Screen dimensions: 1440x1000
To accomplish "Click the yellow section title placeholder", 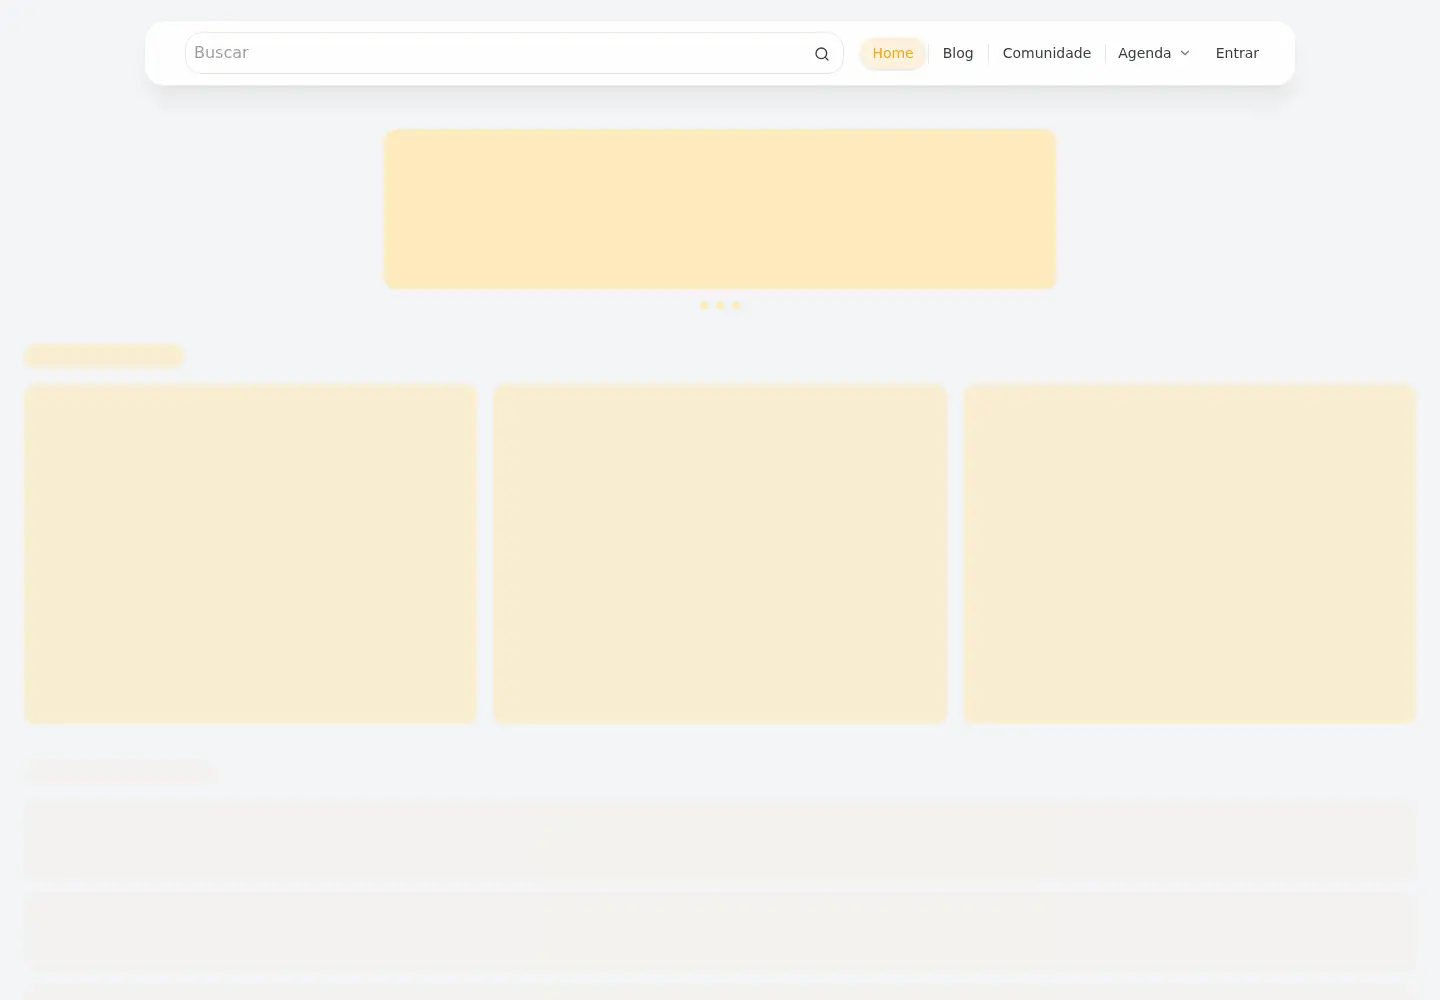I will 104,356.
